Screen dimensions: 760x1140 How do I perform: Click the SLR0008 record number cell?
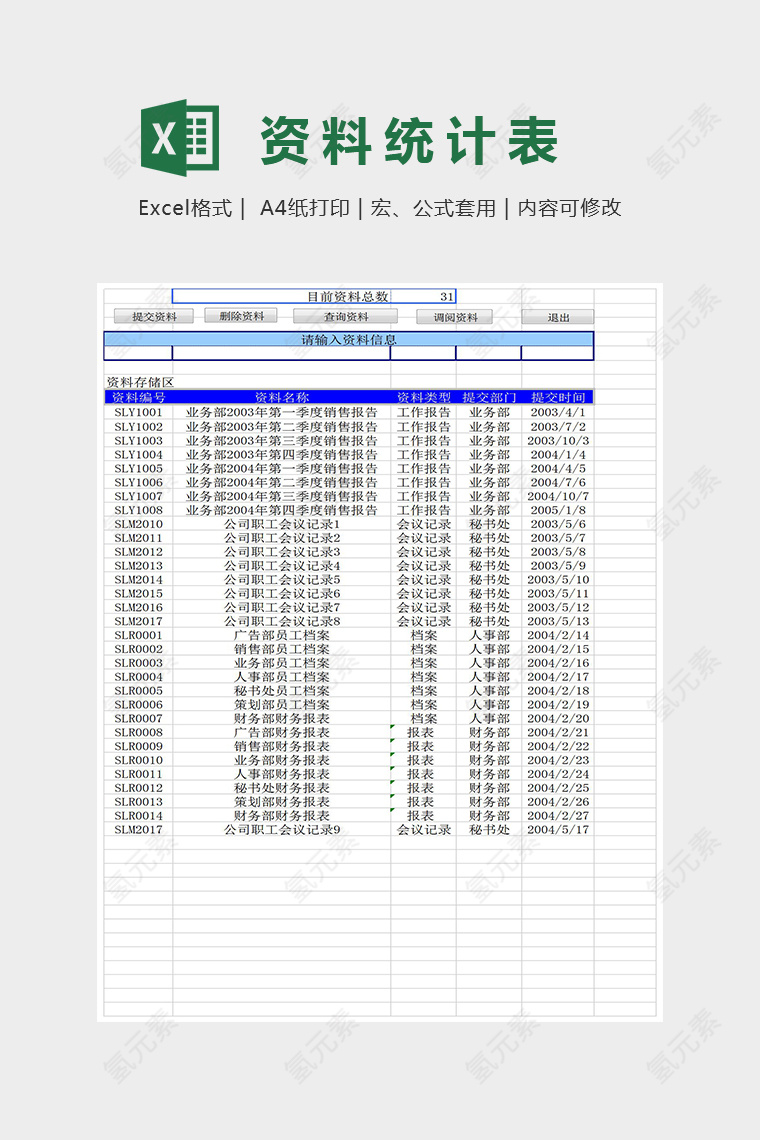[x=138, y=732]
